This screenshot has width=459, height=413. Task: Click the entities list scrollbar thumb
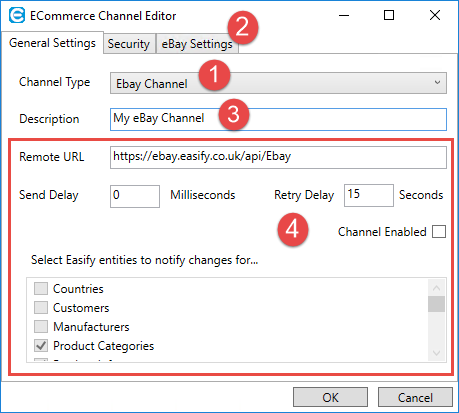(x=436, y=304)
